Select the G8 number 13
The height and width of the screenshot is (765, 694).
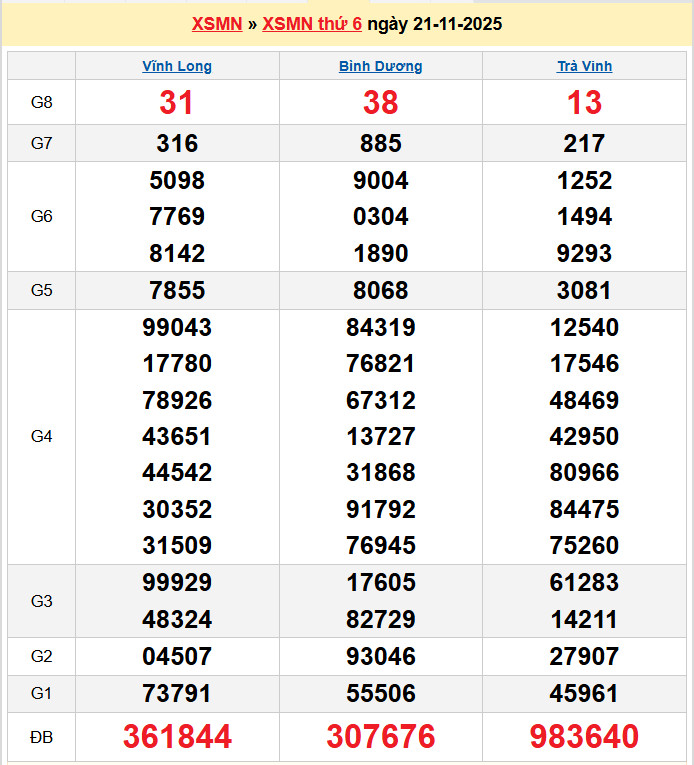point(584,102)
